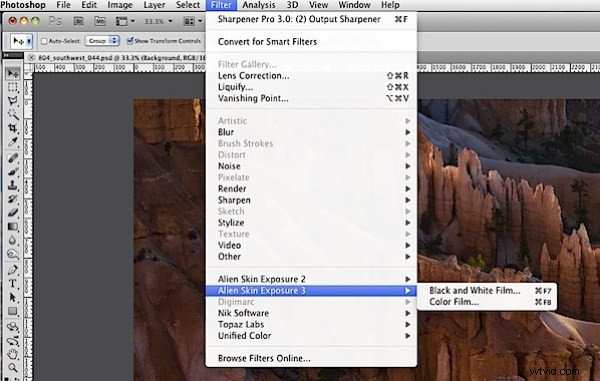The height and width of the screenshot is (381, 600).
Task: Select the Hand tool
Action: pyautogui.click(x=13, y=354)
